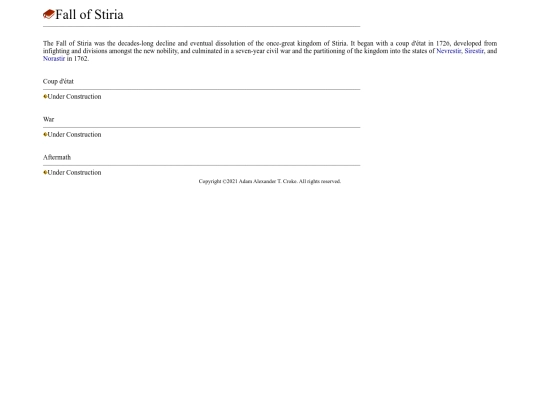
Task: Click the bullet icon under War section
Action: [x=45, y=134]
